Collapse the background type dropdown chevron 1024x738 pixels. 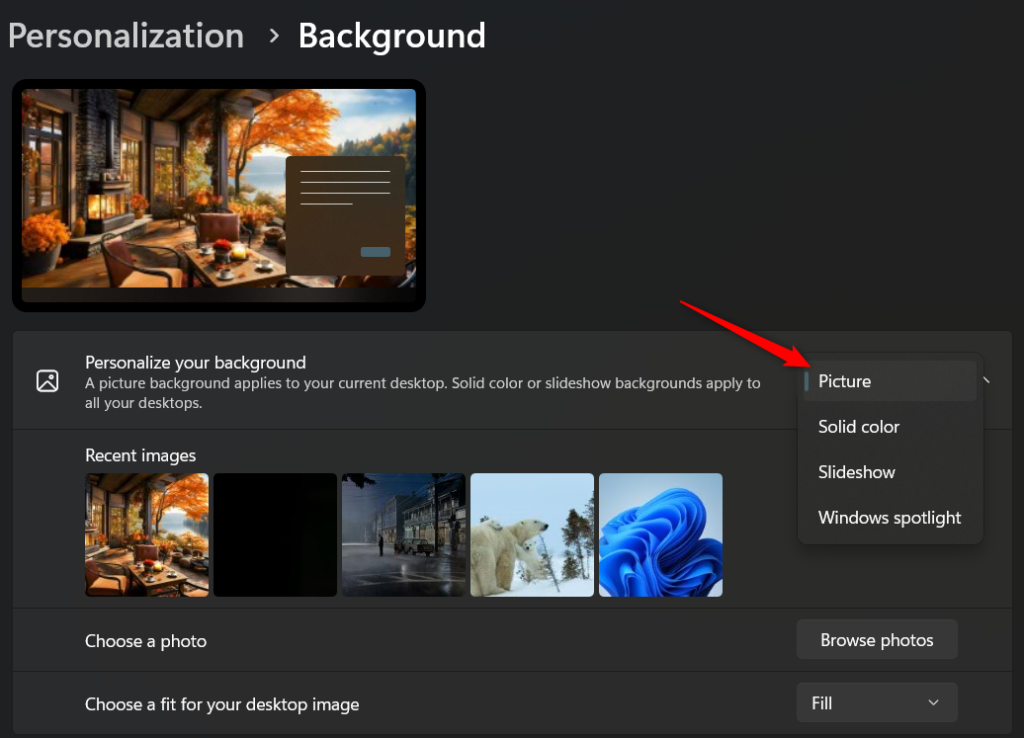coord(987,380)
